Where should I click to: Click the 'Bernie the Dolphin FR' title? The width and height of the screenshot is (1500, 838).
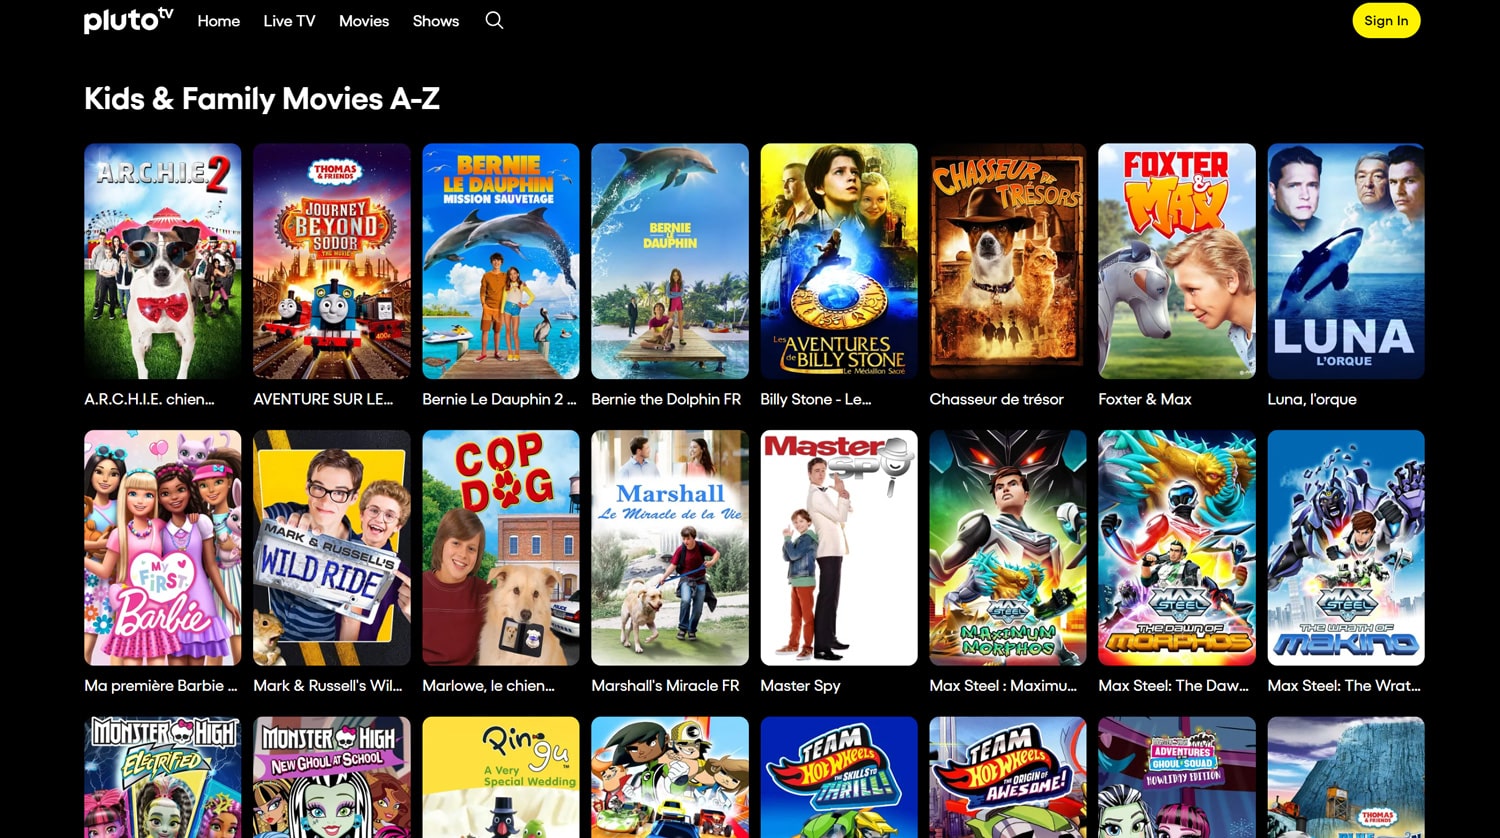point(666,399)
